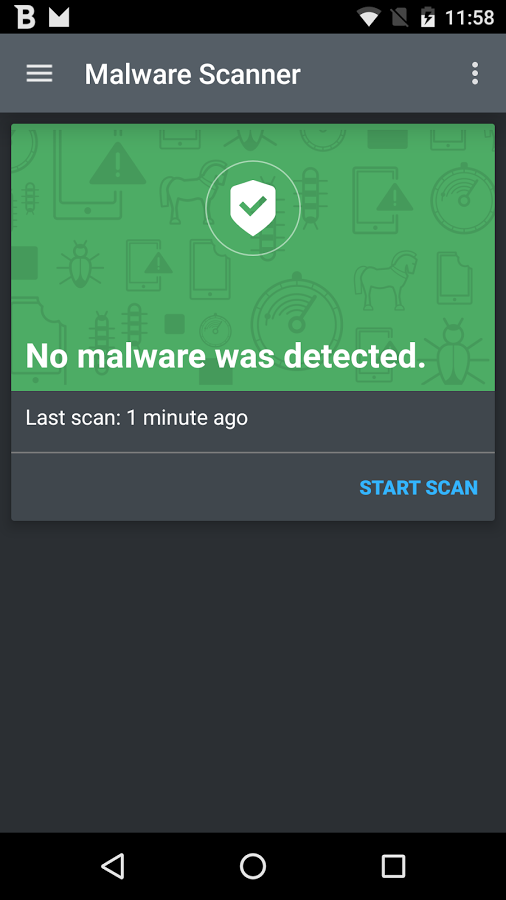Screen dimensions: 506x900
Task: Tap the Trojan horse graphic at right
Action: [385, 280]
